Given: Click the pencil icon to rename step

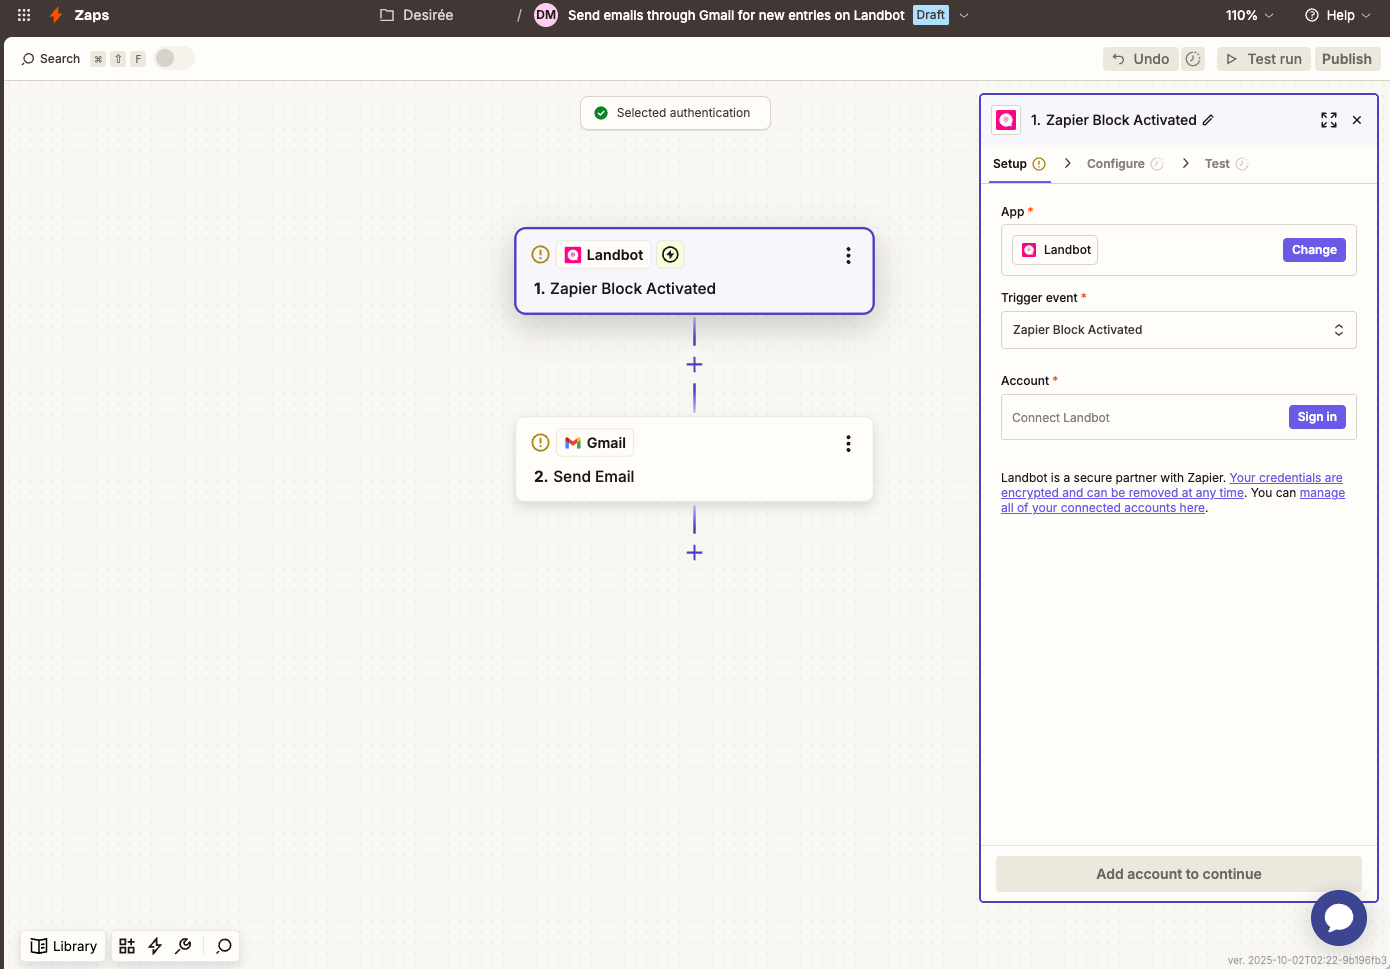Looking at the screenshot, I should 1208,120.
